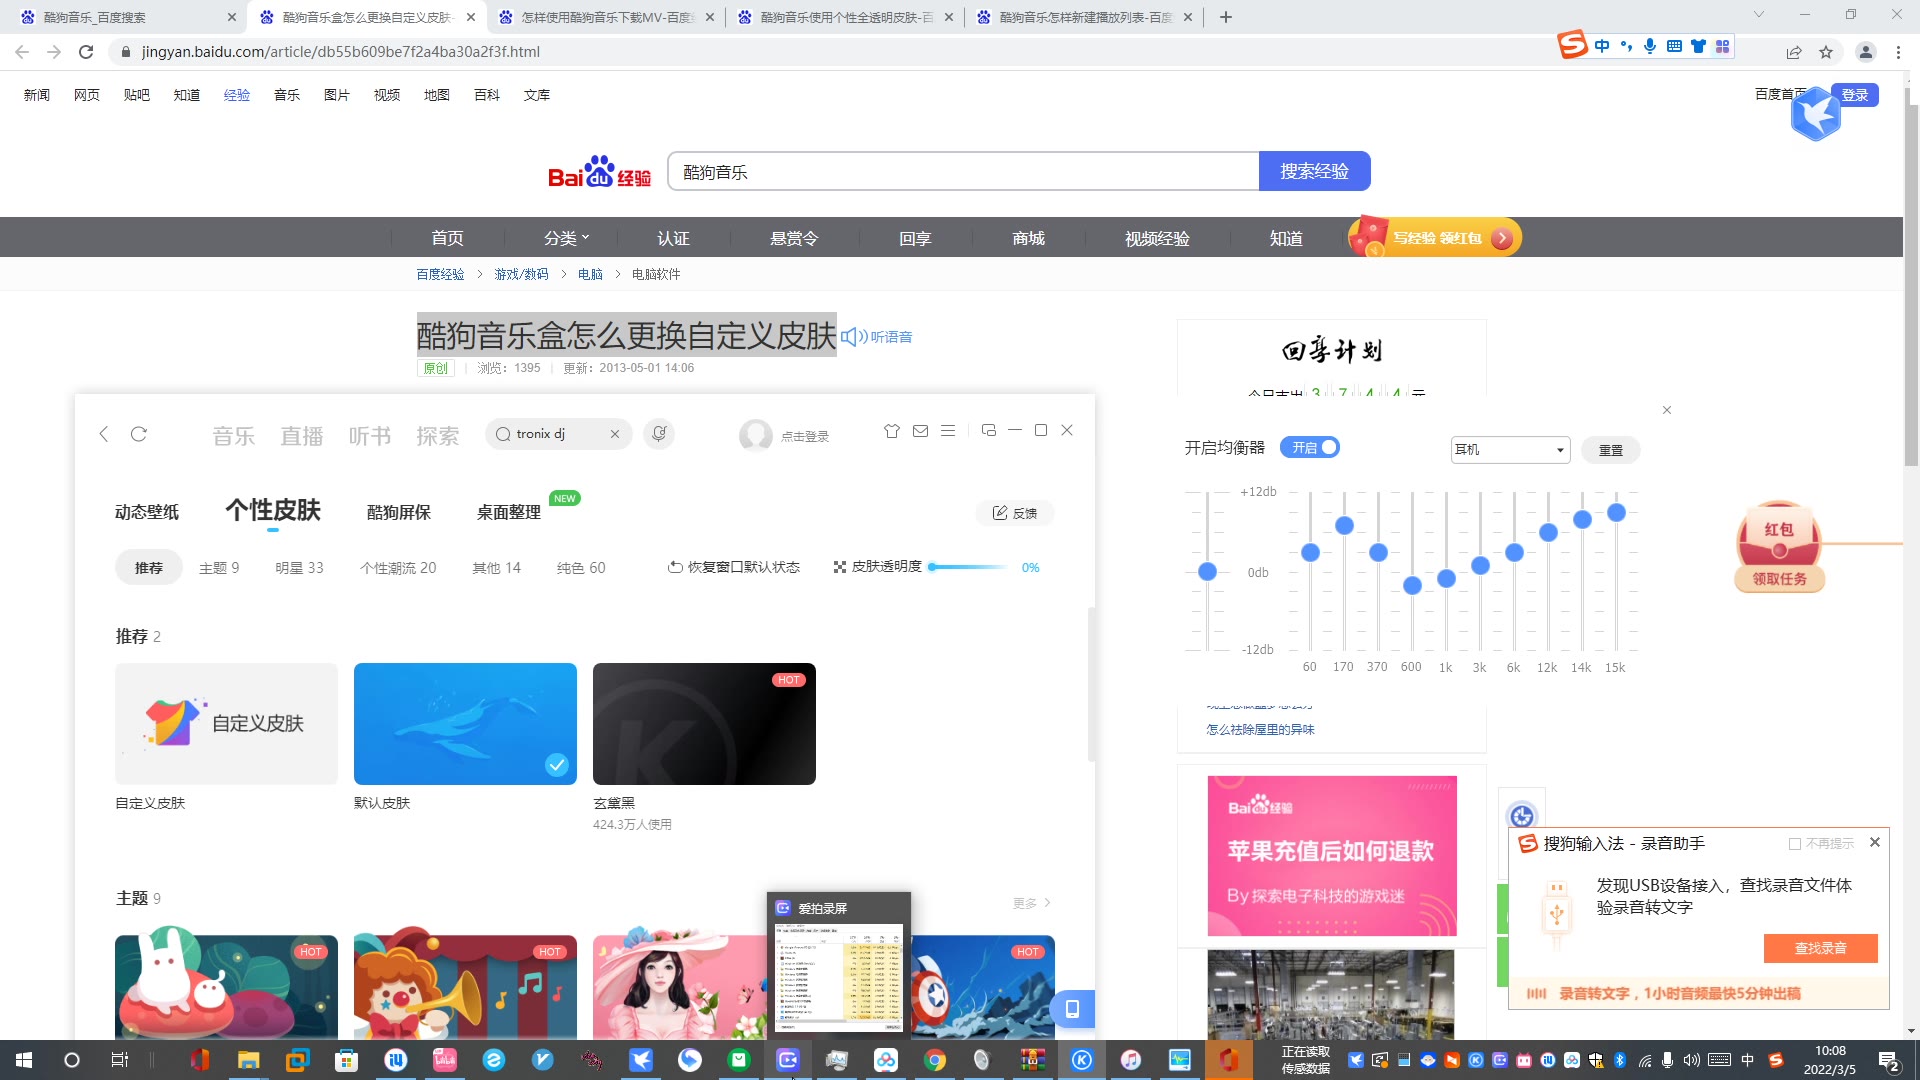Select the 玄黛黑 skin thumbnail
The width and height of the screenshot is (1920, 1080).
pos(704,723)
